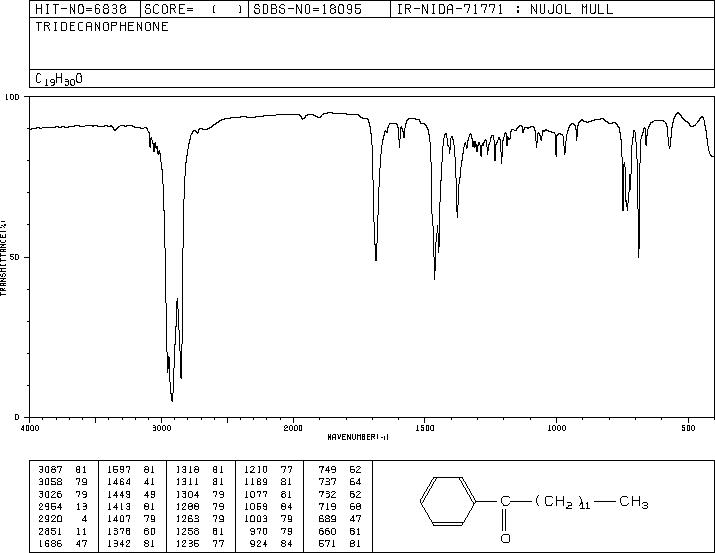The image size is (715, 553).
Task: Click the SDBS-NO=18095 header text
Action: coord(307,9)
